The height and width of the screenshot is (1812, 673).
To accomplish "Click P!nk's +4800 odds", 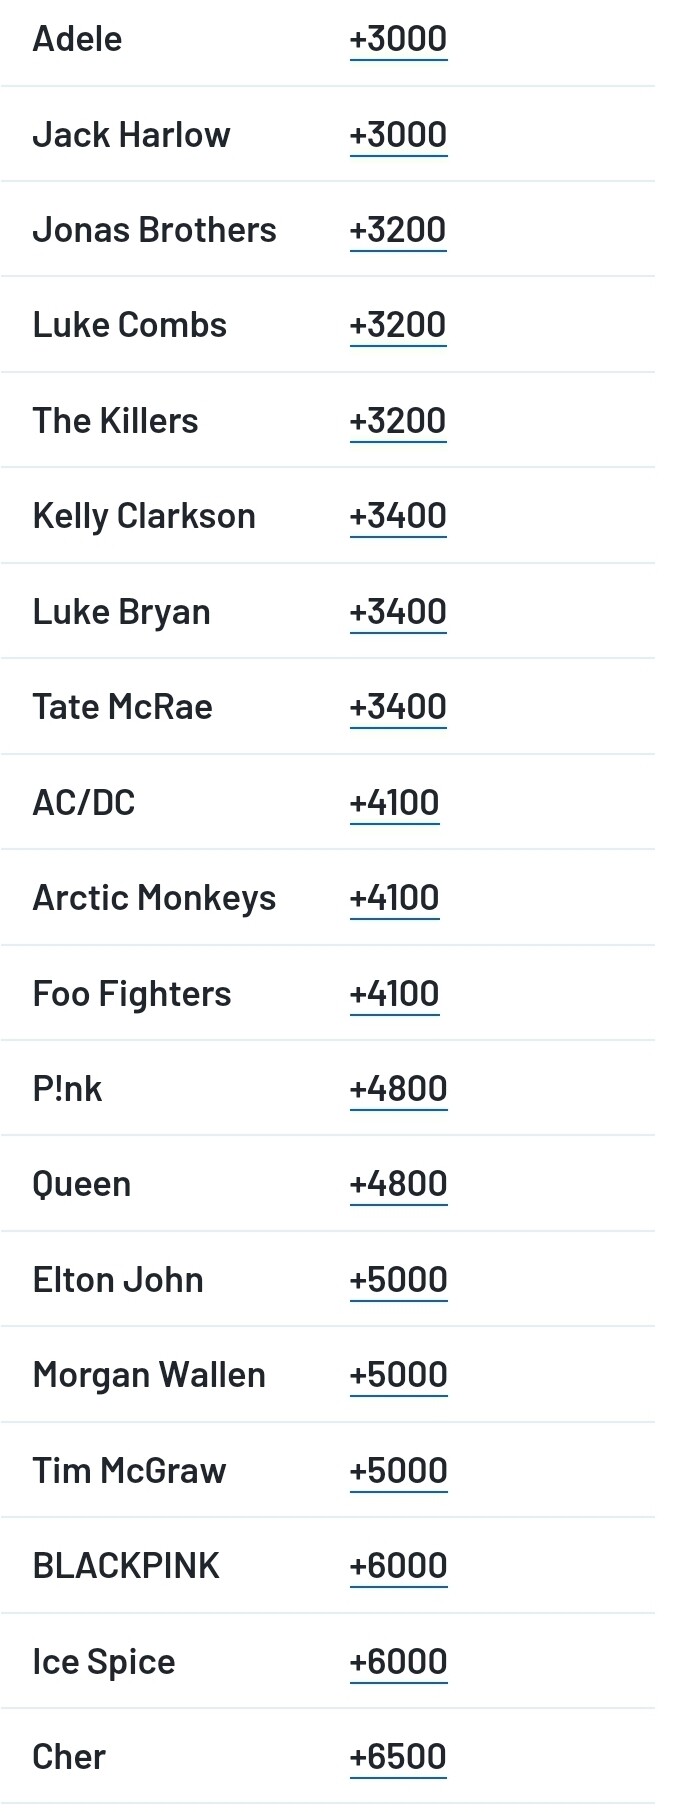I will tap(398, 1089).
